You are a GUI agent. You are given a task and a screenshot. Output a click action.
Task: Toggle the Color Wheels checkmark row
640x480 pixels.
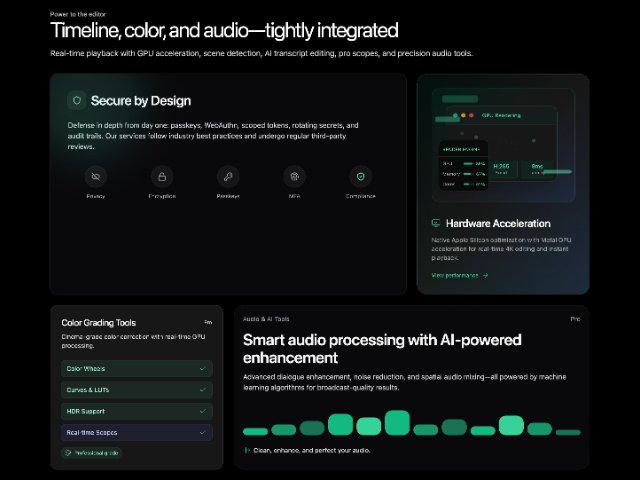pyautogui.click(x=137, y=369)
